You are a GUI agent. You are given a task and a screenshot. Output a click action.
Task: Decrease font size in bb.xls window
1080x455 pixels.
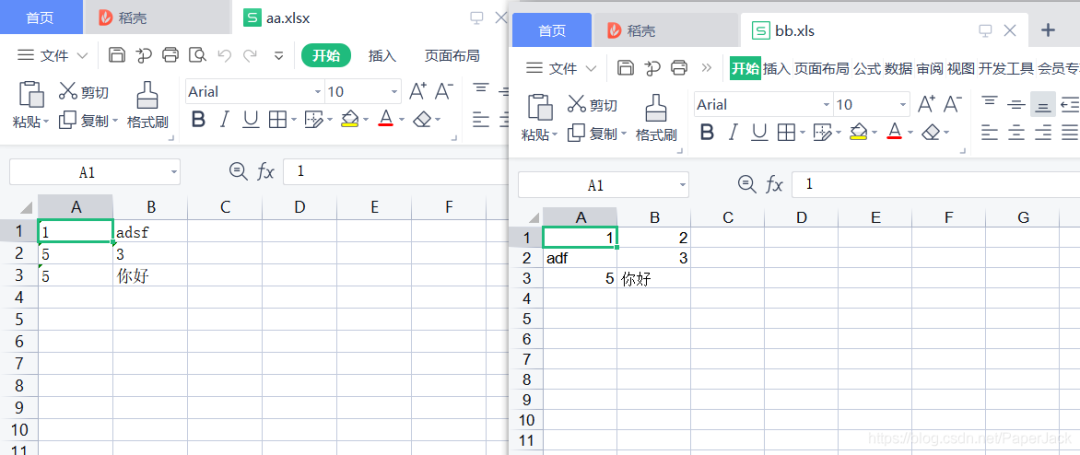coord(952,104)
